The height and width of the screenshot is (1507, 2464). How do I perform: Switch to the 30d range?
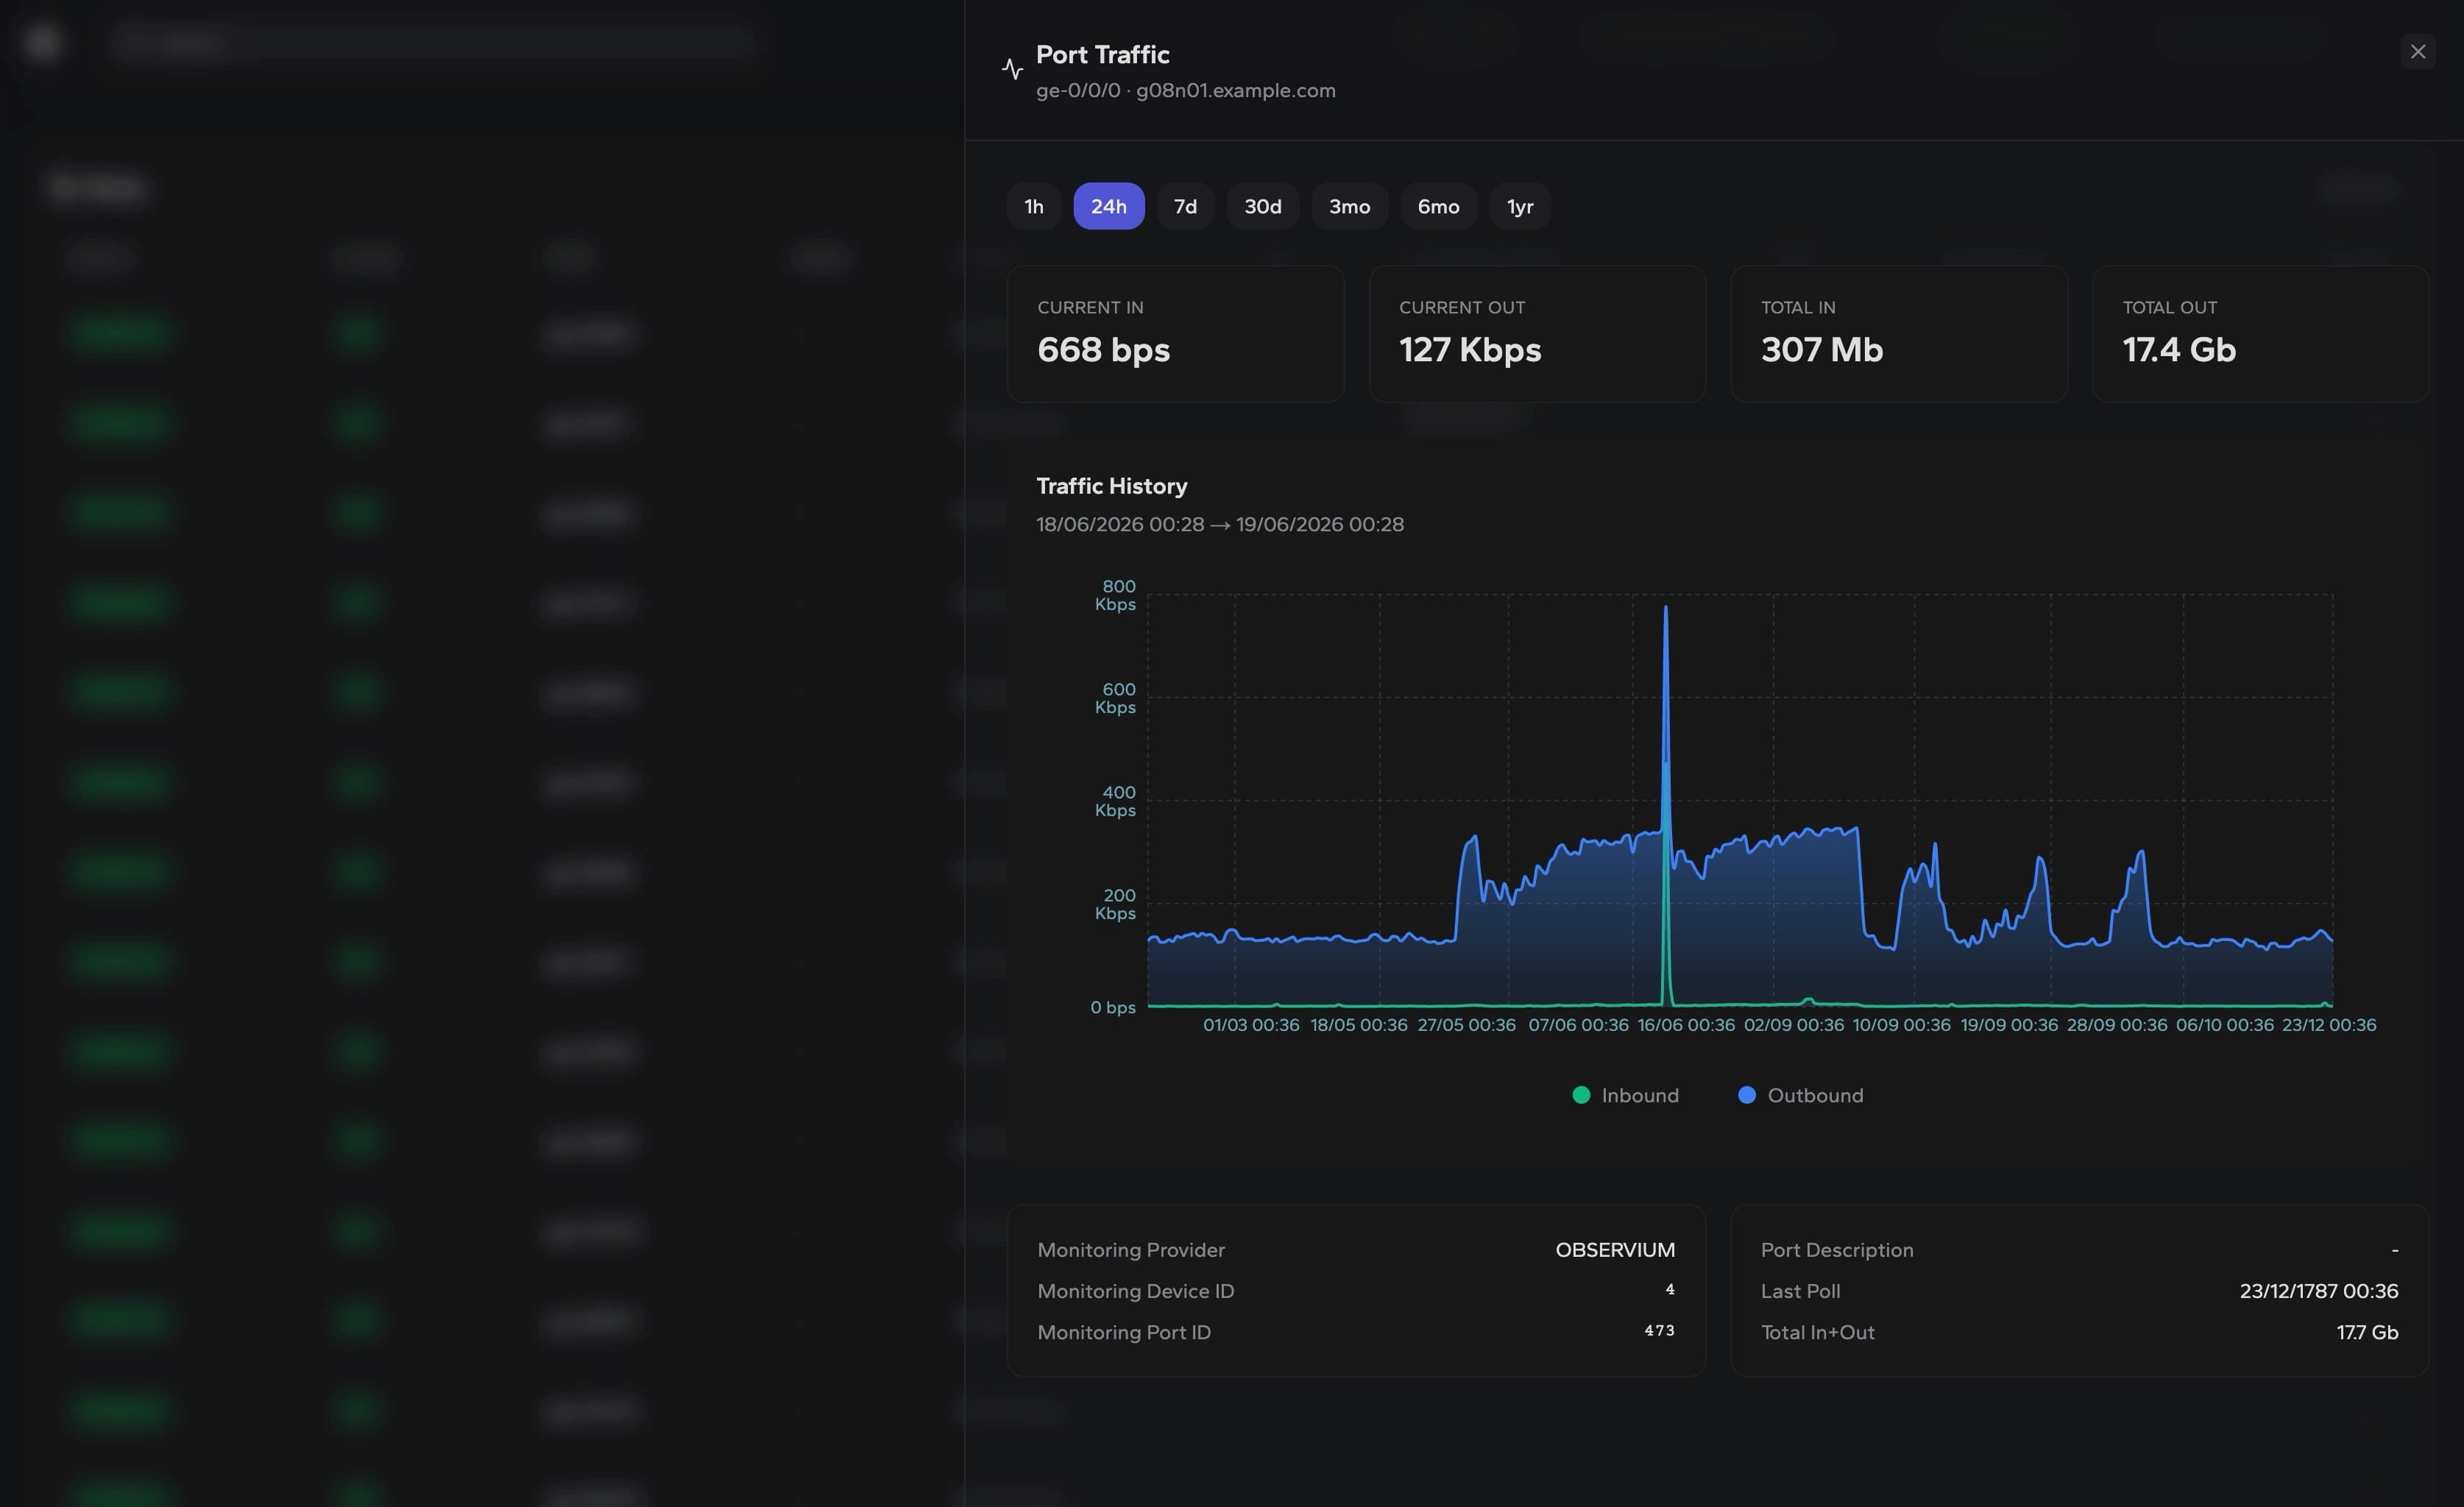click(x=1262, y=206)
